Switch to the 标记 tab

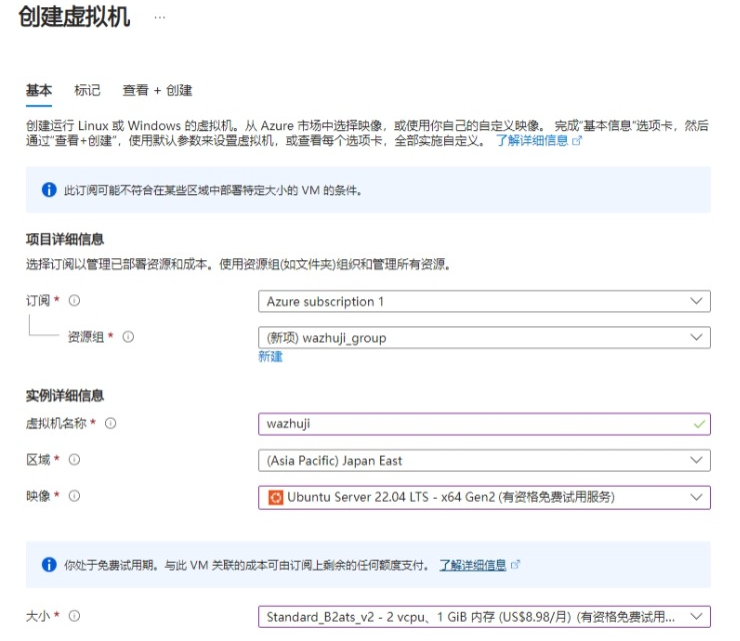tap(87, 90)
